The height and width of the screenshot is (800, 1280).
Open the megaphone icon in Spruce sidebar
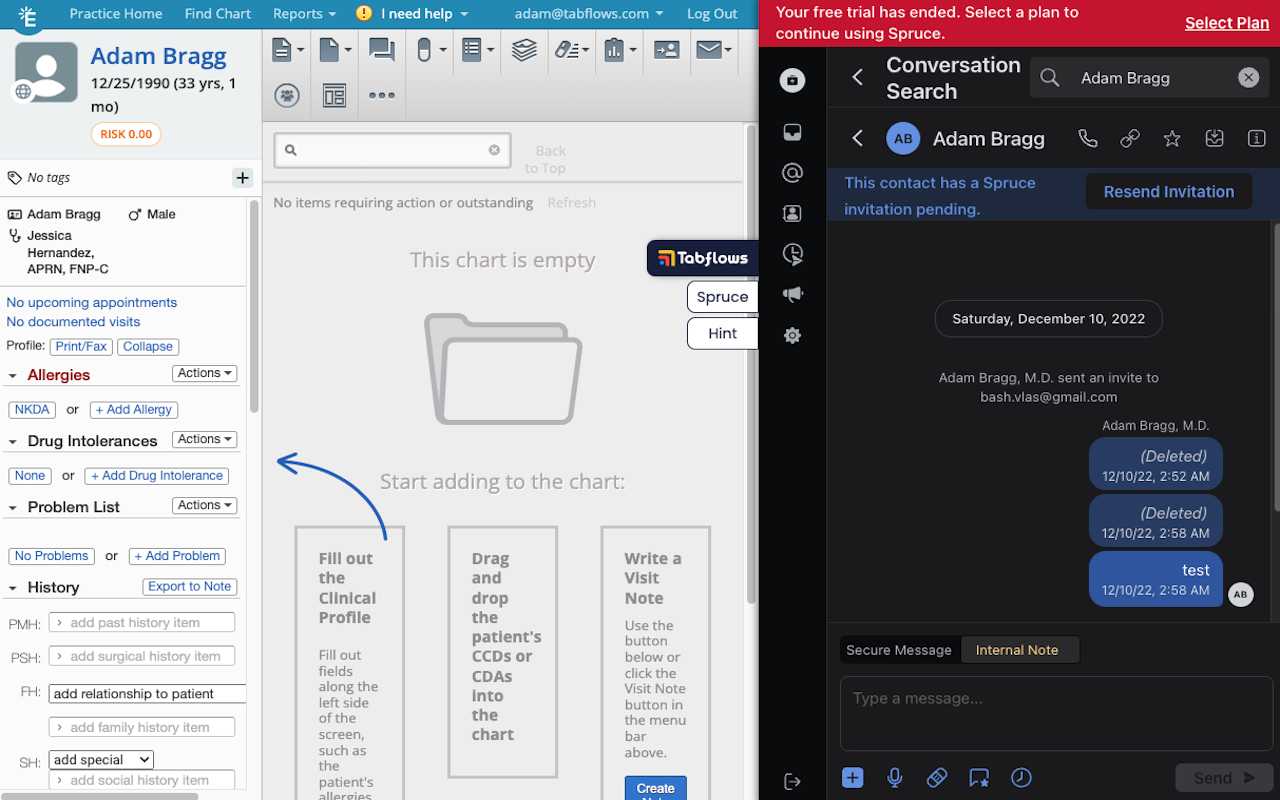792,295
